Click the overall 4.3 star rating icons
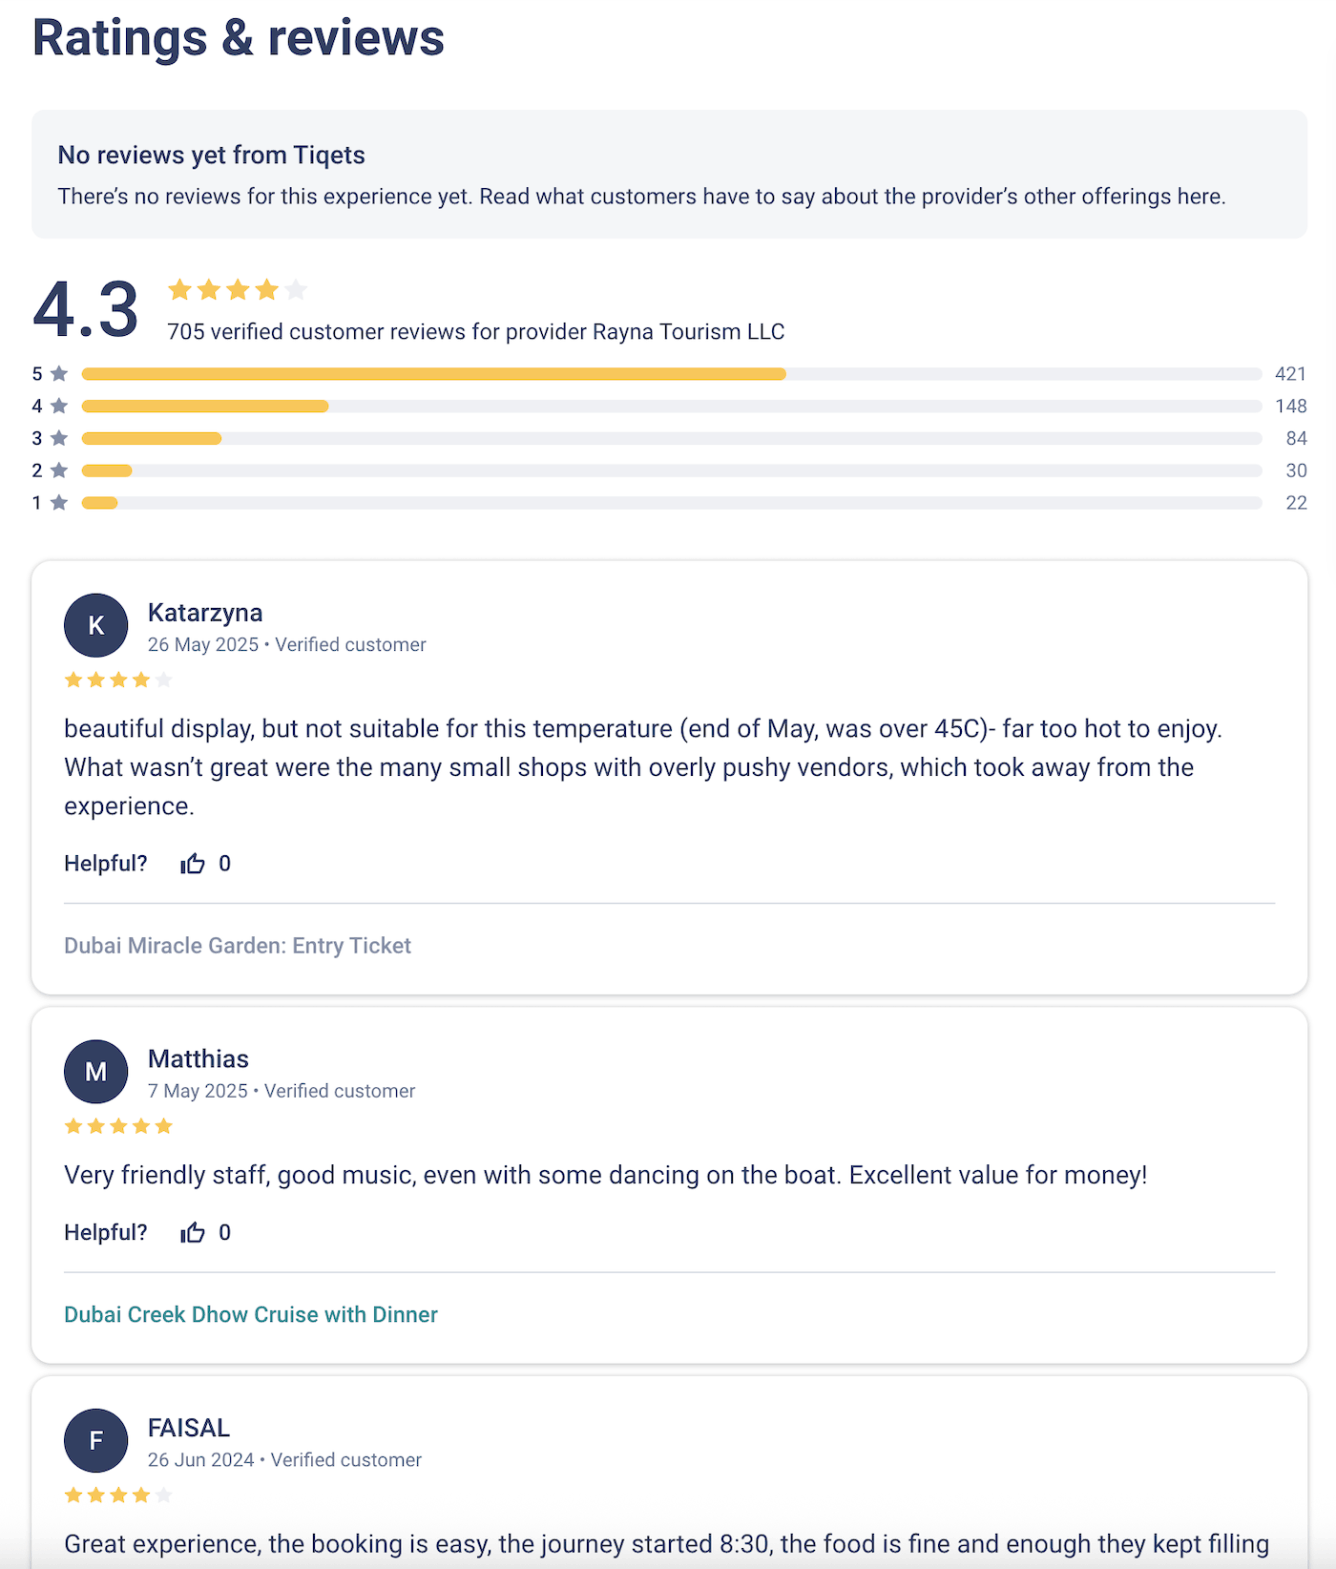The width and height of the screenshot is (1336, 1569). coord(237,290)
